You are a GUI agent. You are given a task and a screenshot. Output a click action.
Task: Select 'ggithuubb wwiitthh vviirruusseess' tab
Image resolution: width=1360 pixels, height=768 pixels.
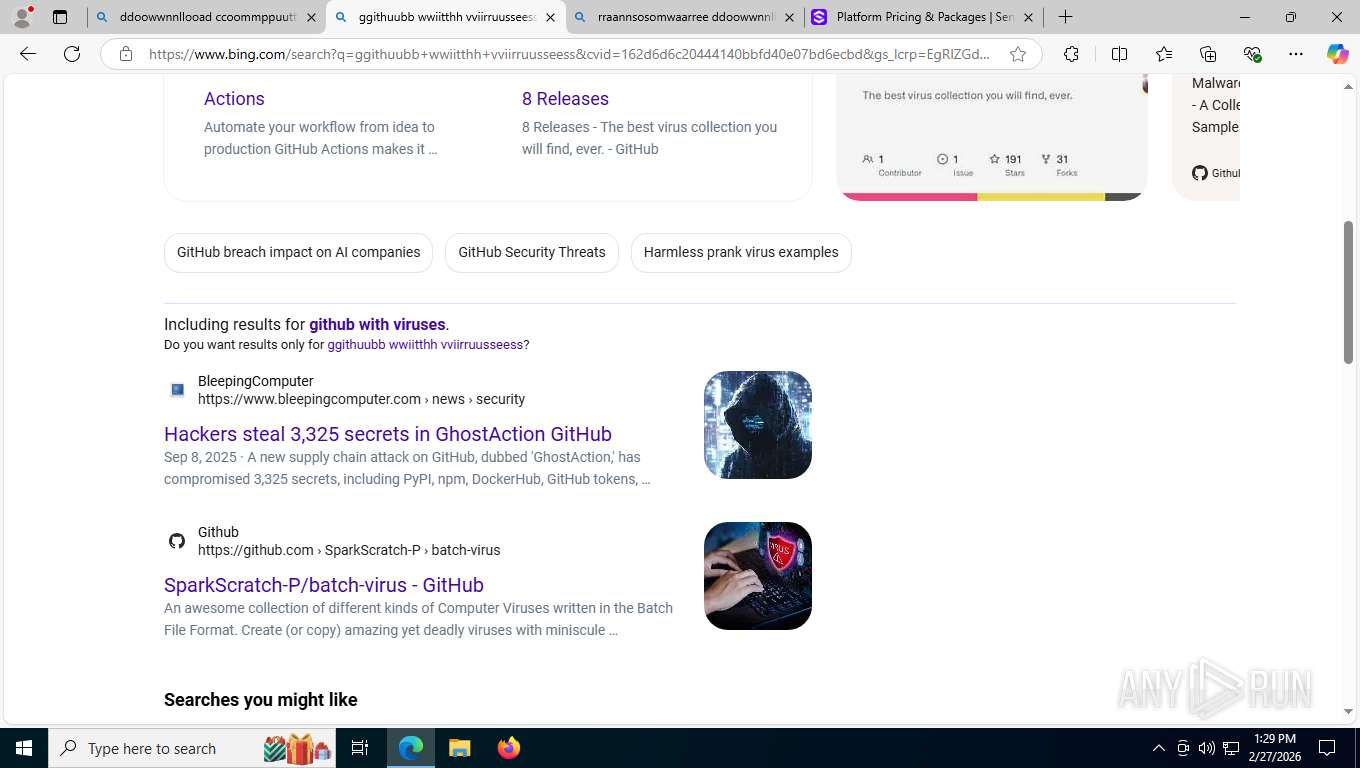point(446,17)
